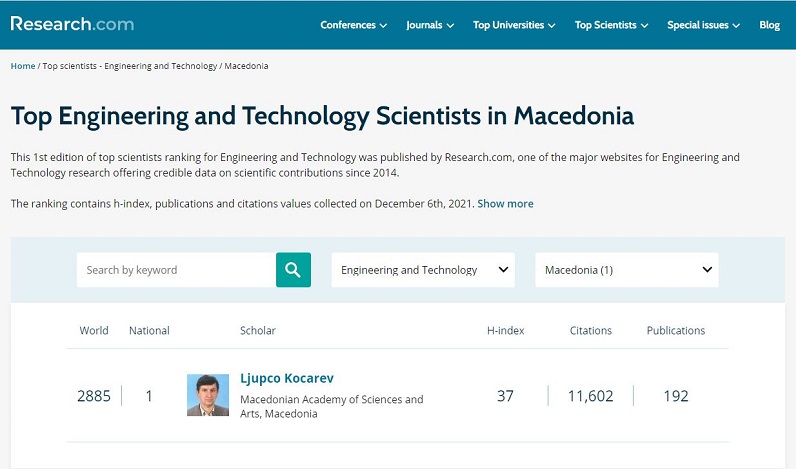The image size is (796, 469).
Task: Click the Search by keyword field
Action: 176,270
